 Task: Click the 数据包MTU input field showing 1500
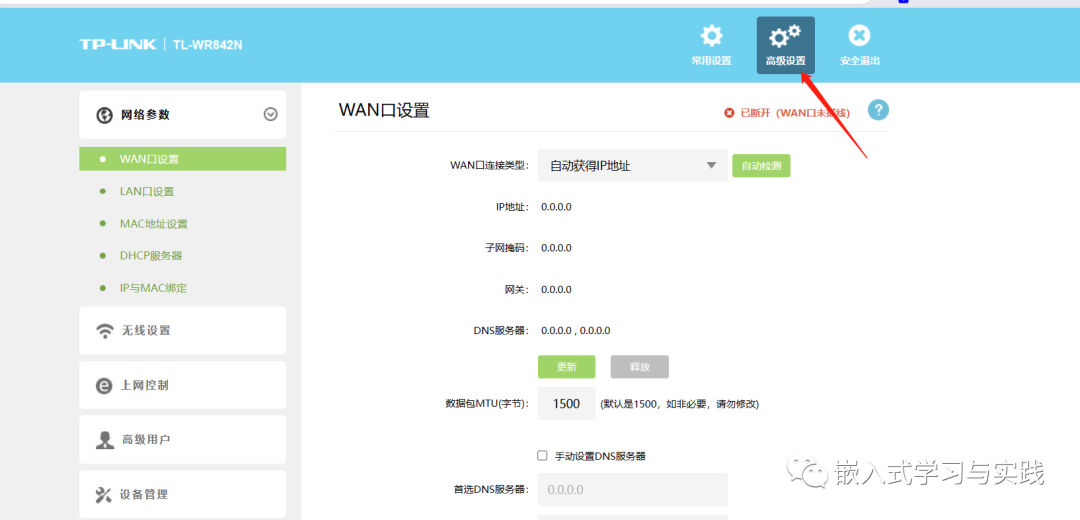(x=566, y=404)
